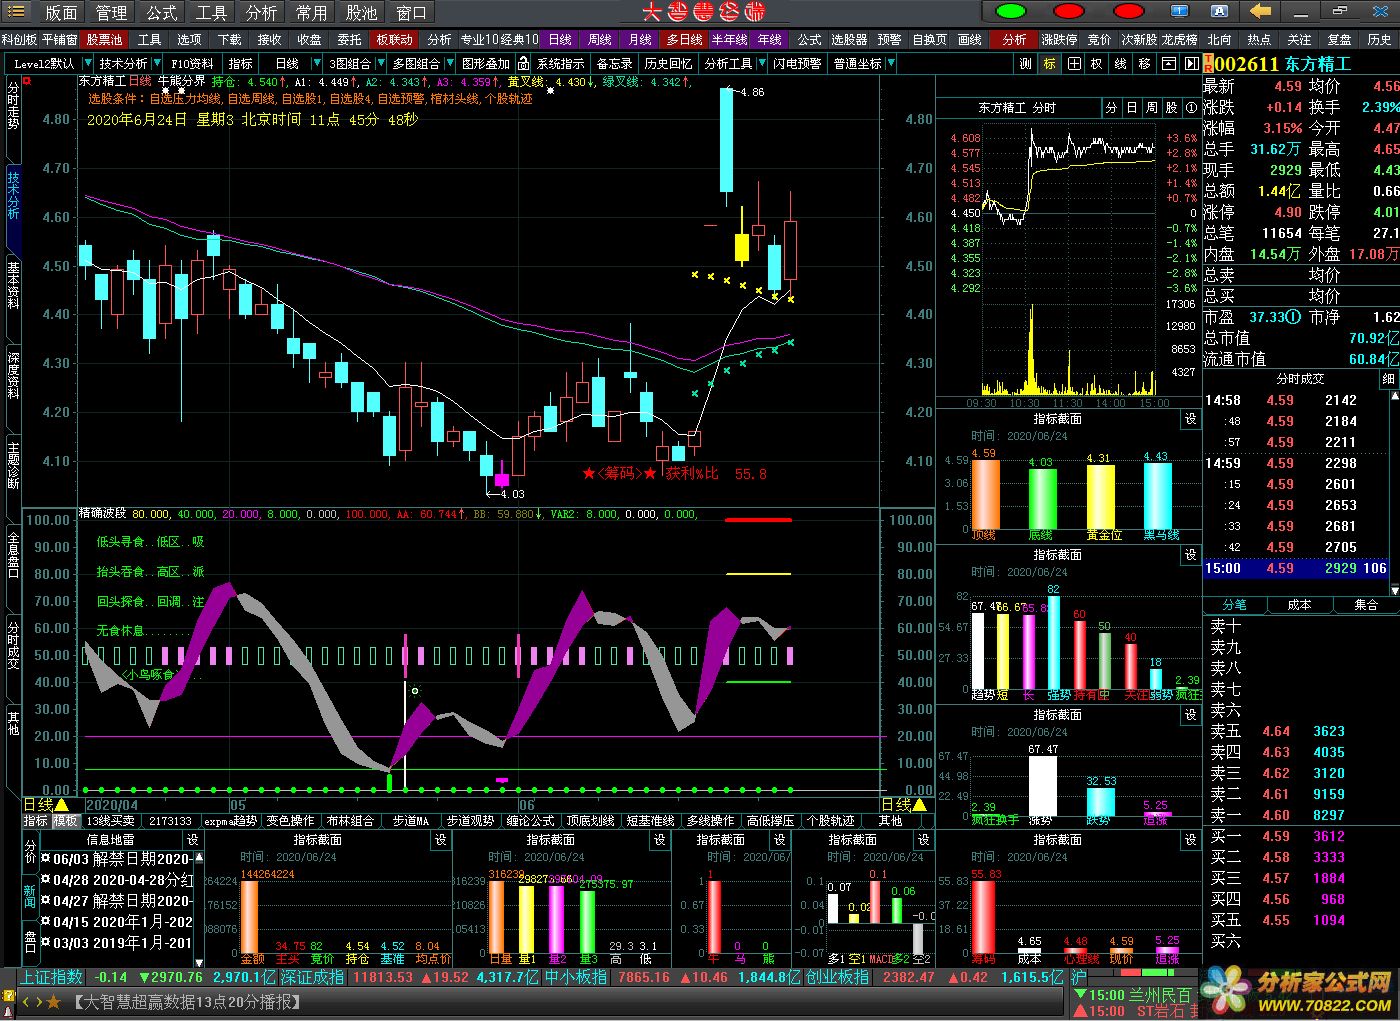Toggle the 多日线 period button
Screen dimensions: 1400x1021
685,40
